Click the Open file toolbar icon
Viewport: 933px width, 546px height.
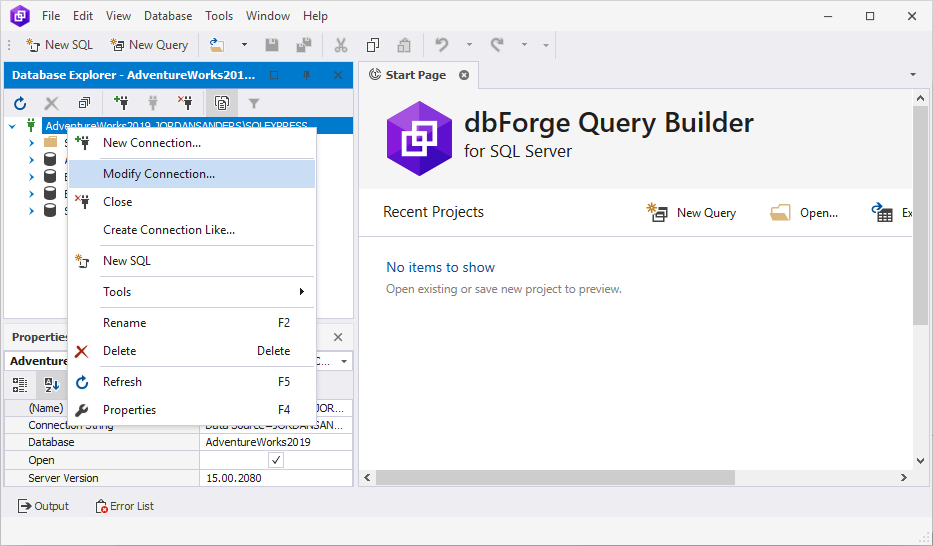(217, 45)
